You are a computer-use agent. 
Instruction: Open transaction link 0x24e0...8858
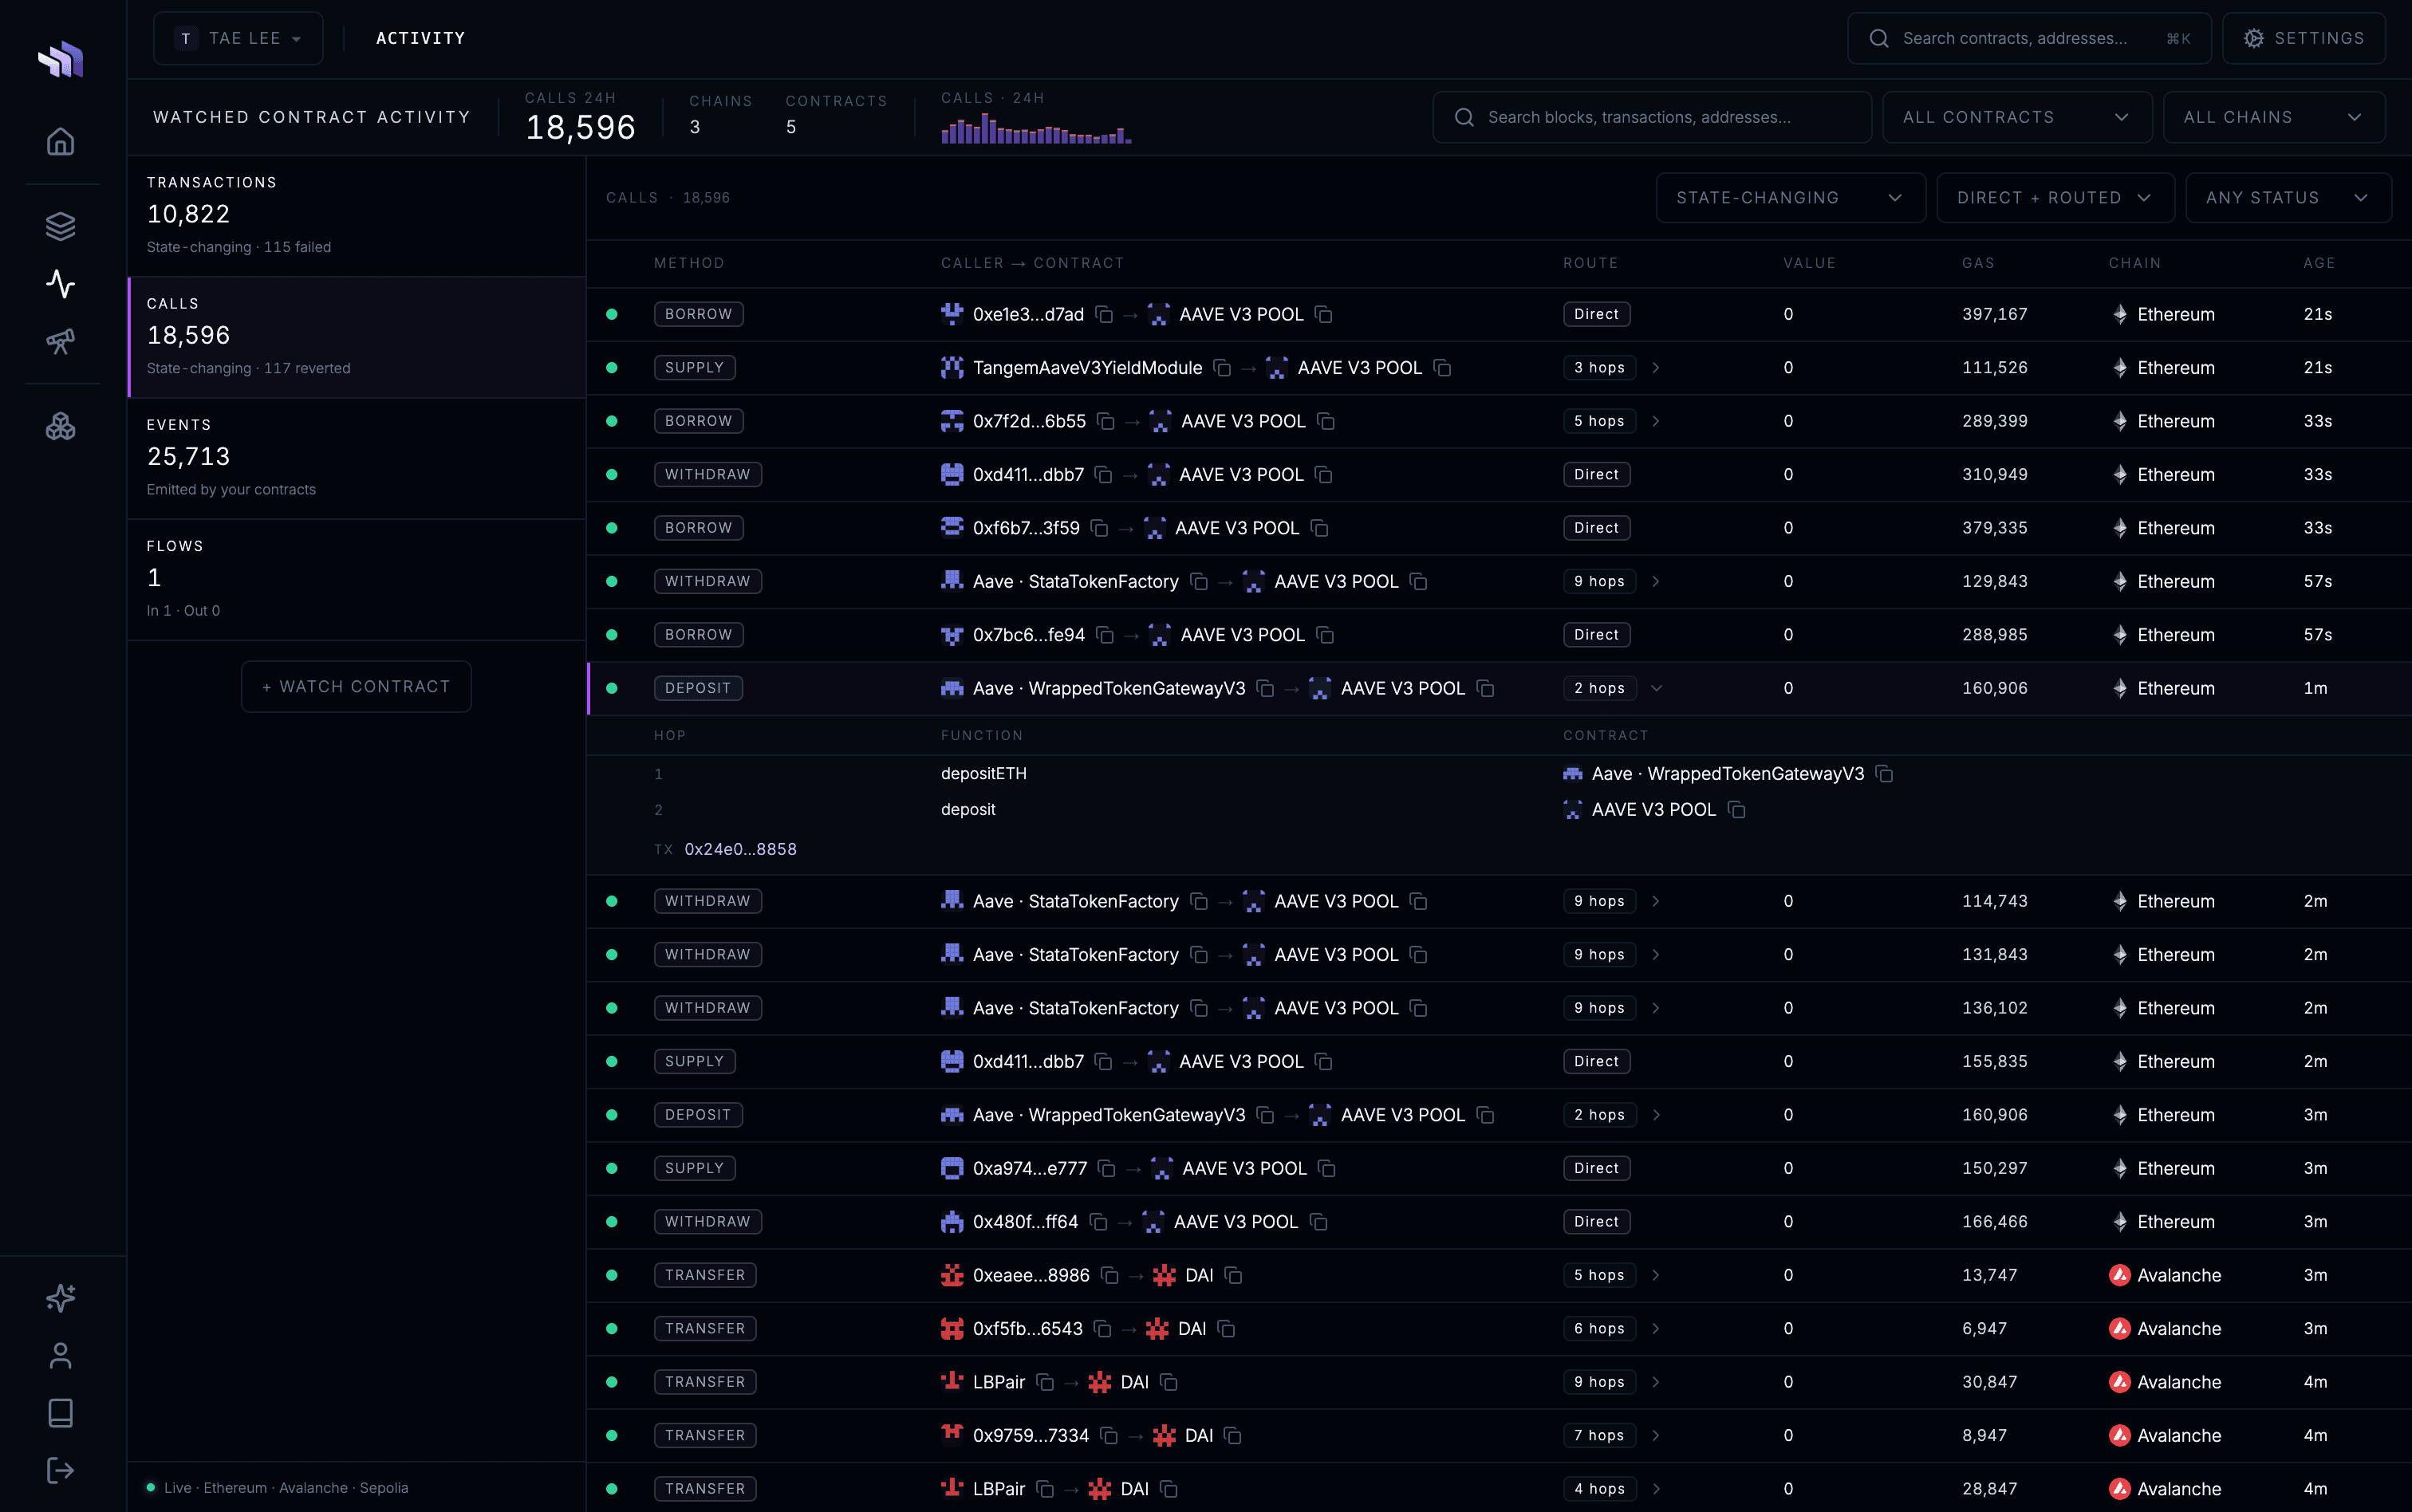click(740, 849)
